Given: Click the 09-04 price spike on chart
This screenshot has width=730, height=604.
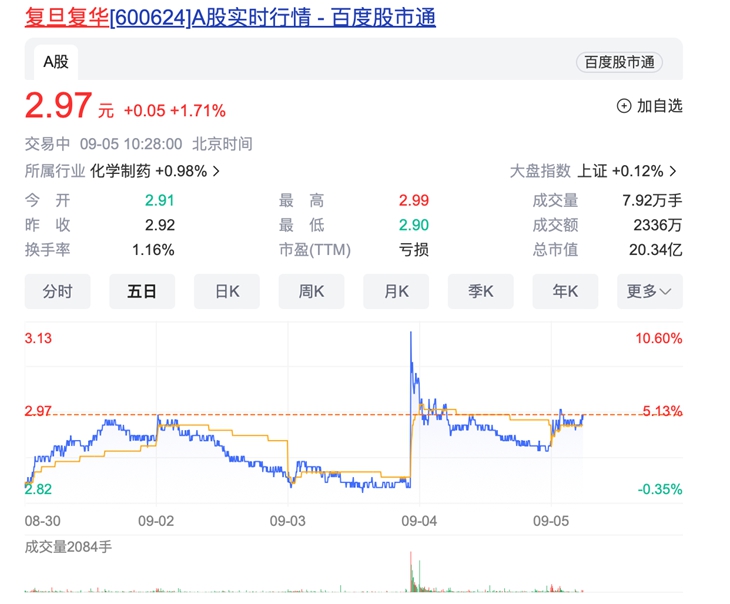Looking at the screenshot, I should tap(411, 334).
